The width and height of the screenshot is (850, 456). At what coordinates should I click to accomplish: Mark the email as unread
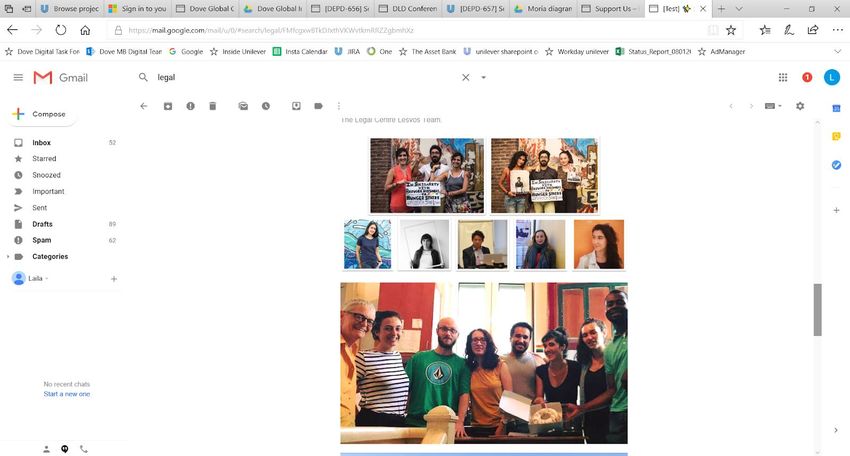click(243, 106)
